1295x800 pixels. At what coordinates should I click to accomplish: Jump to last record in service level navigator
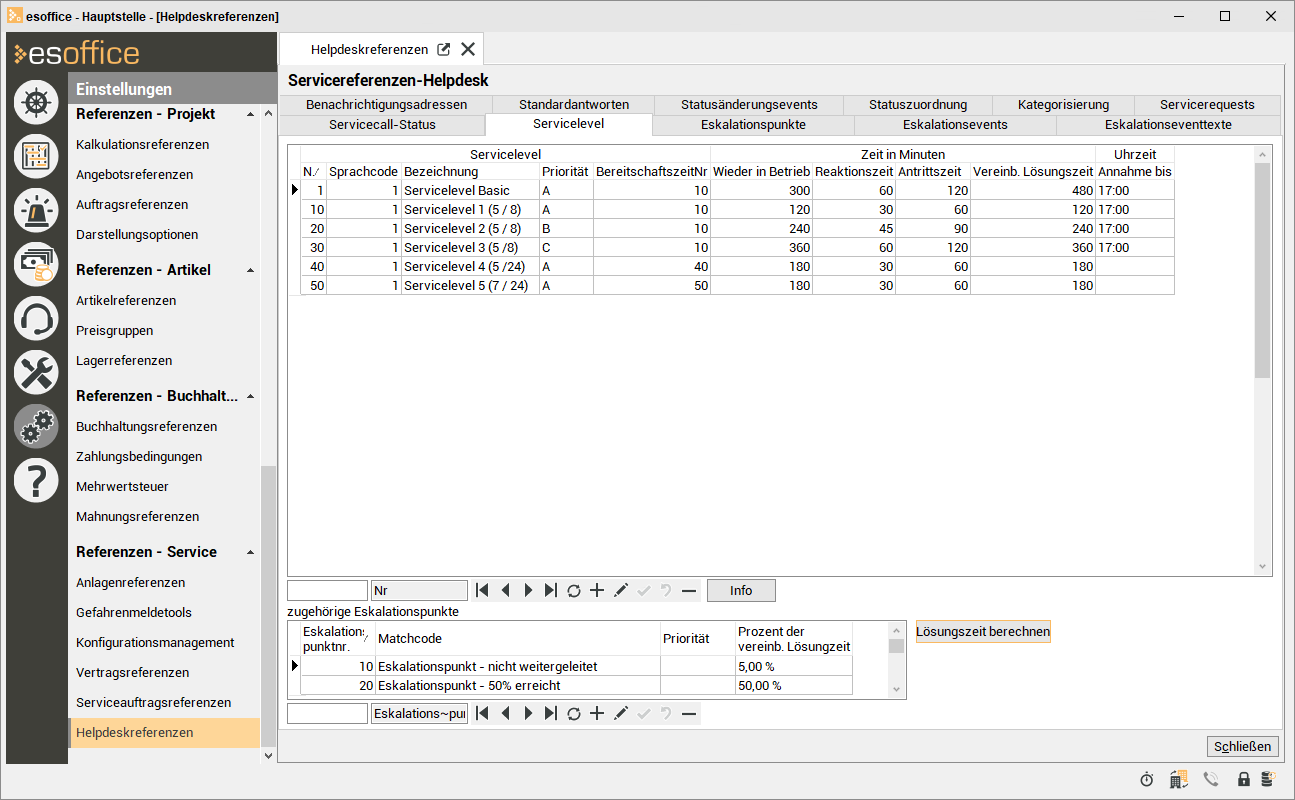pos(551,591)
